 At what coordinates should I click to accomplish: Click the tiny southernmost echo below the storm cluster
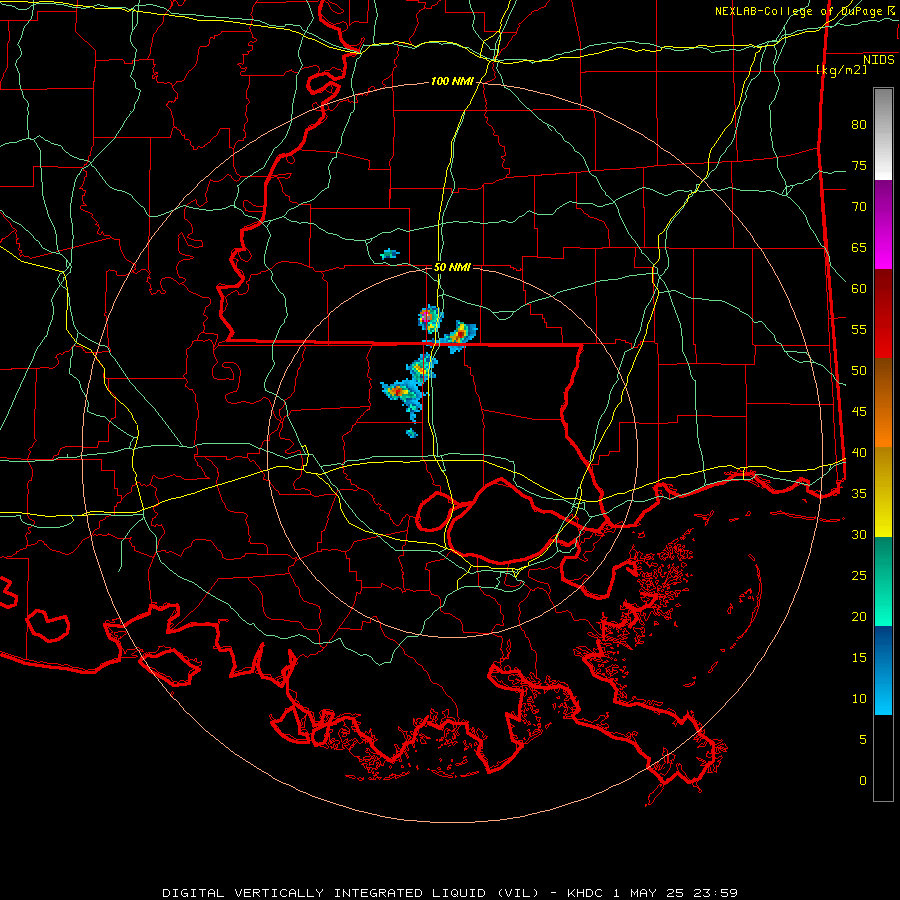coord(412,433)
